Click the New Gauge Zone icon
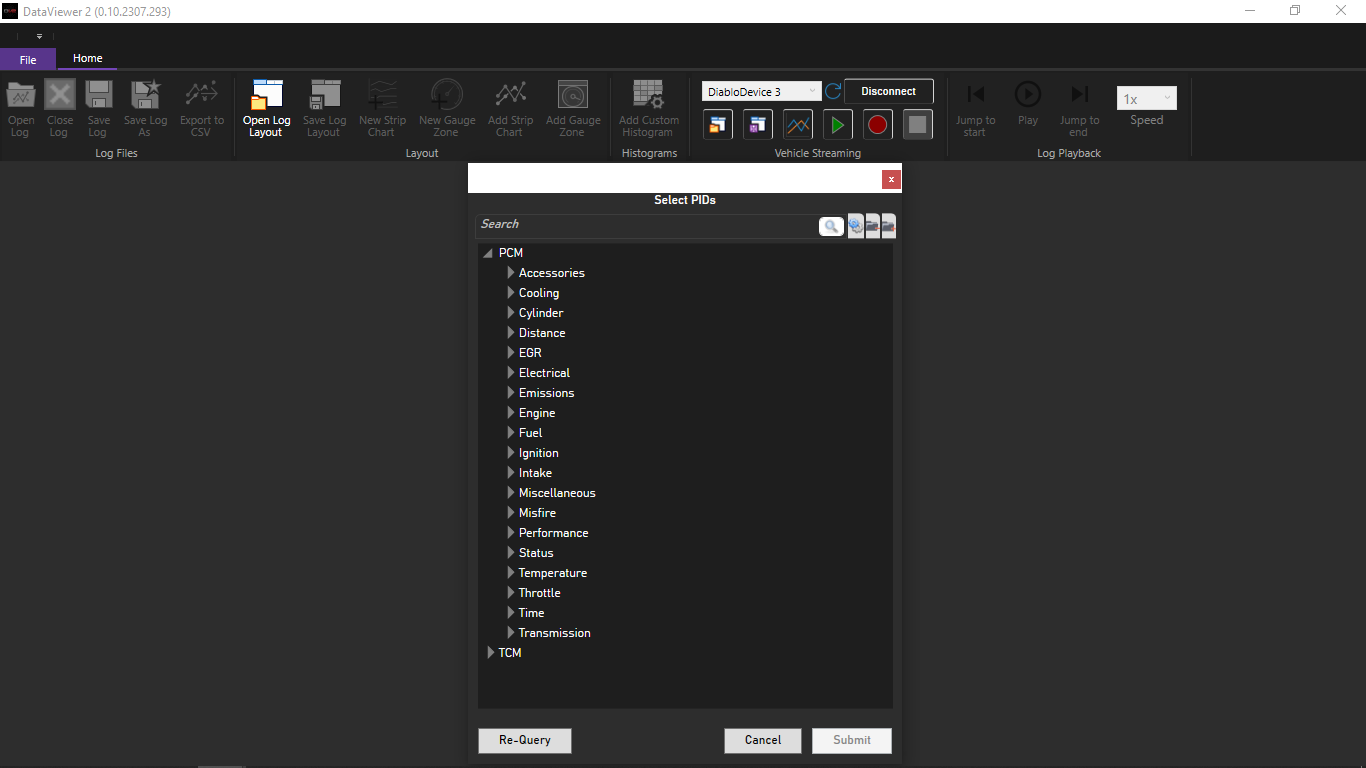 coord(447,95)
